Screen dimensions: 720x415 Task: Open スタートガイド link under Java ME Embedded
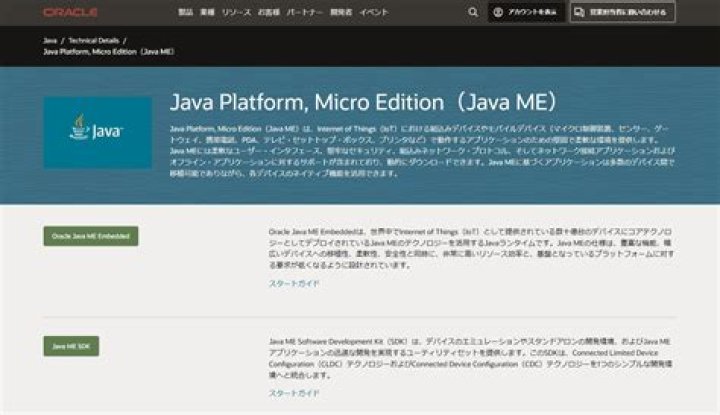pos(293,283)
